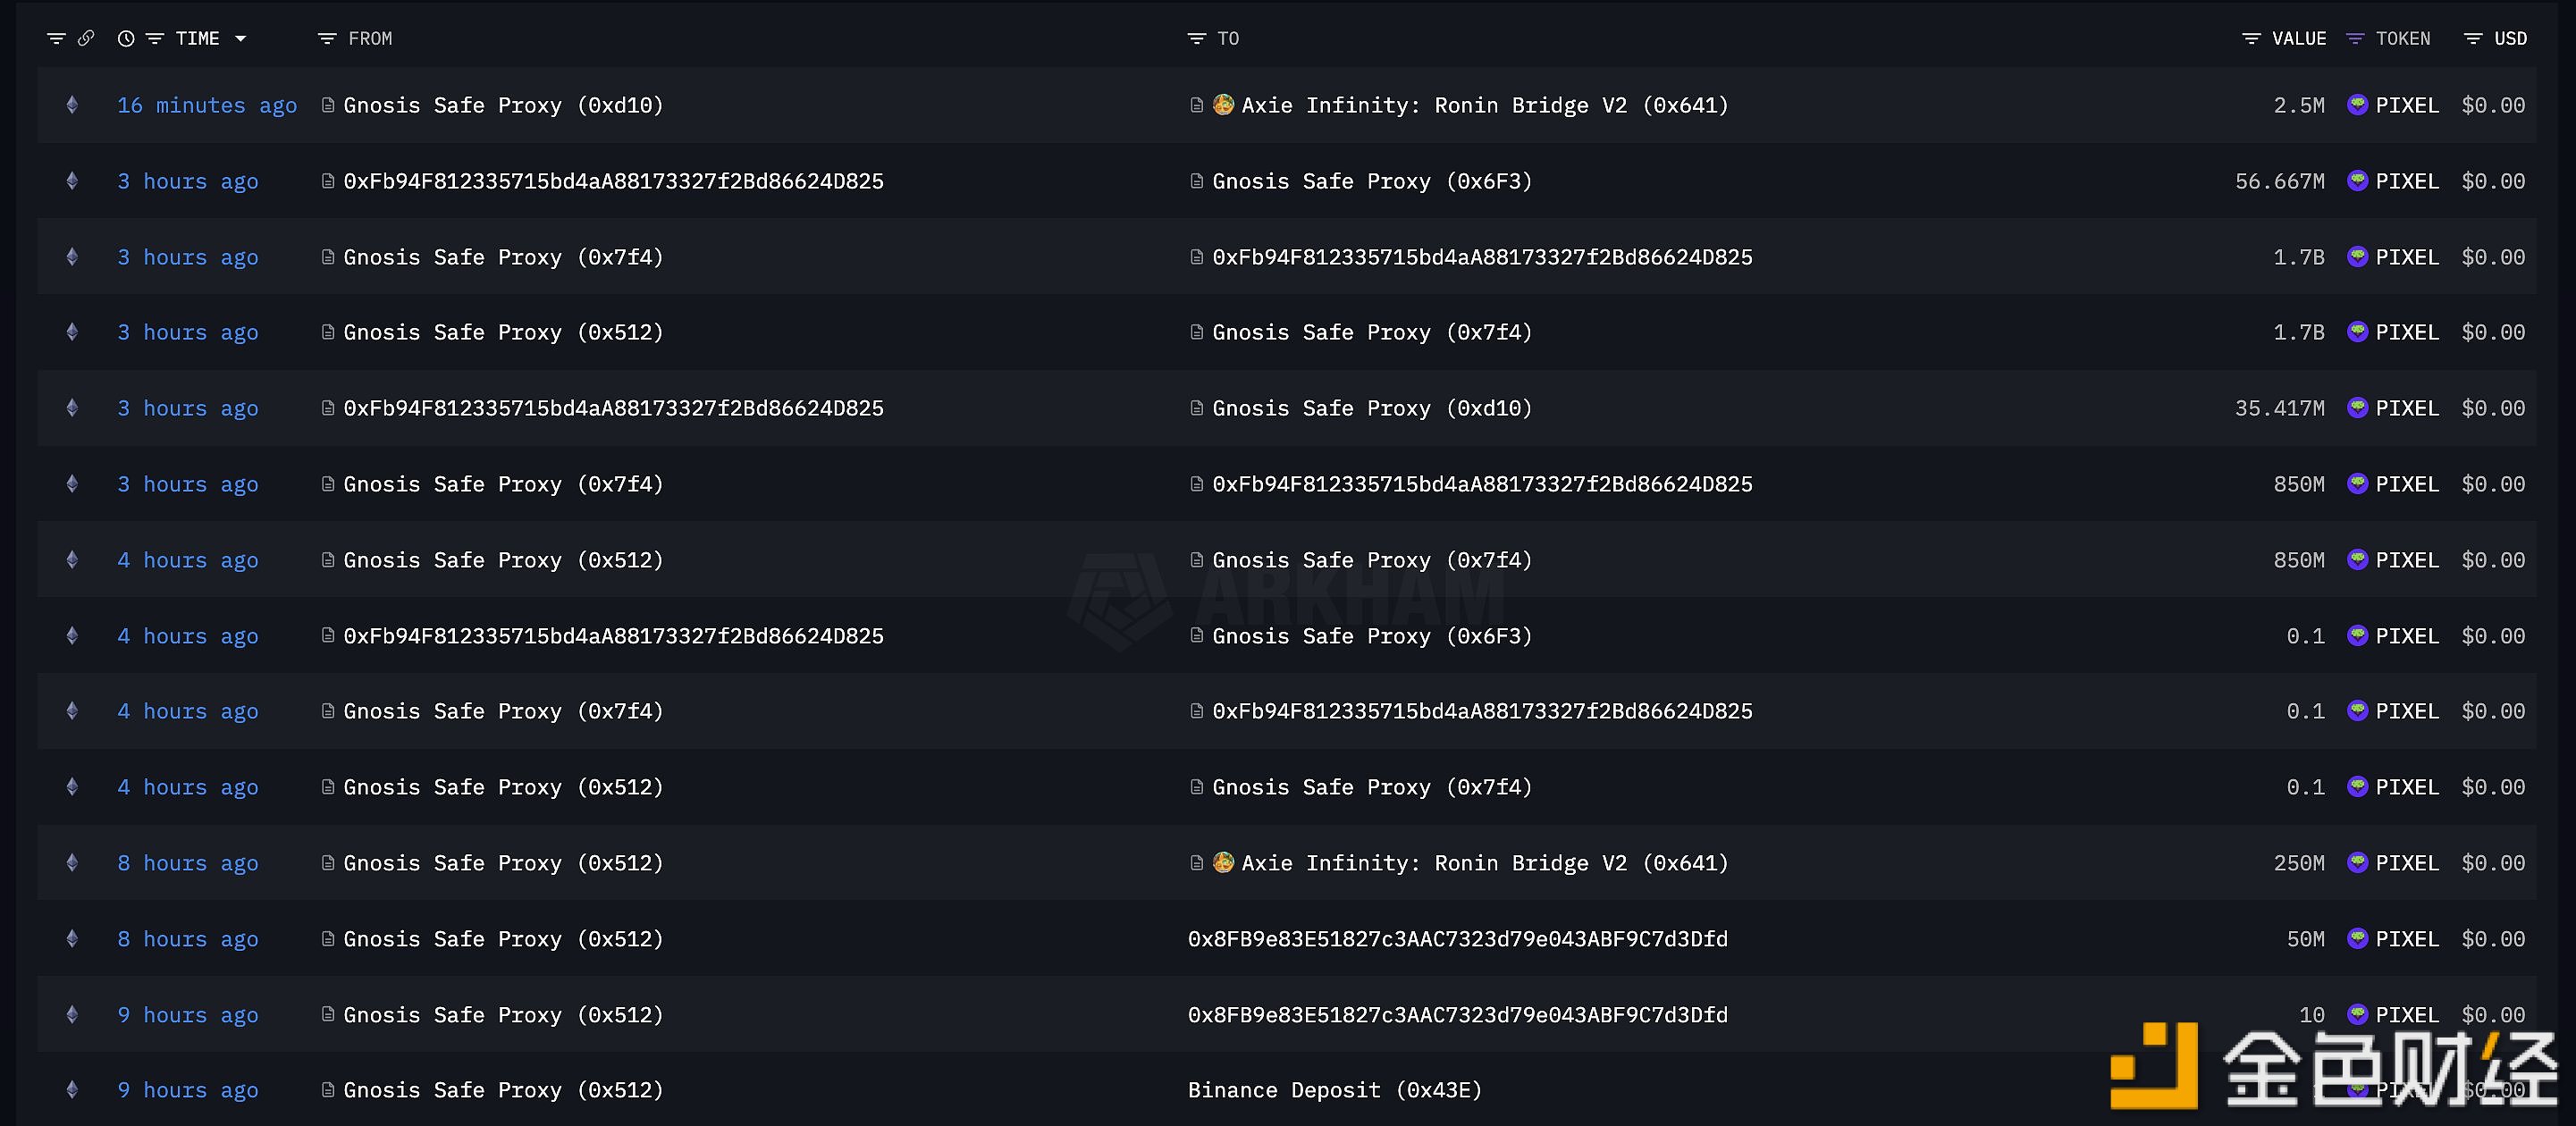Click the TOKEN column header label

pyautogui.click(x=2403, y=39)
